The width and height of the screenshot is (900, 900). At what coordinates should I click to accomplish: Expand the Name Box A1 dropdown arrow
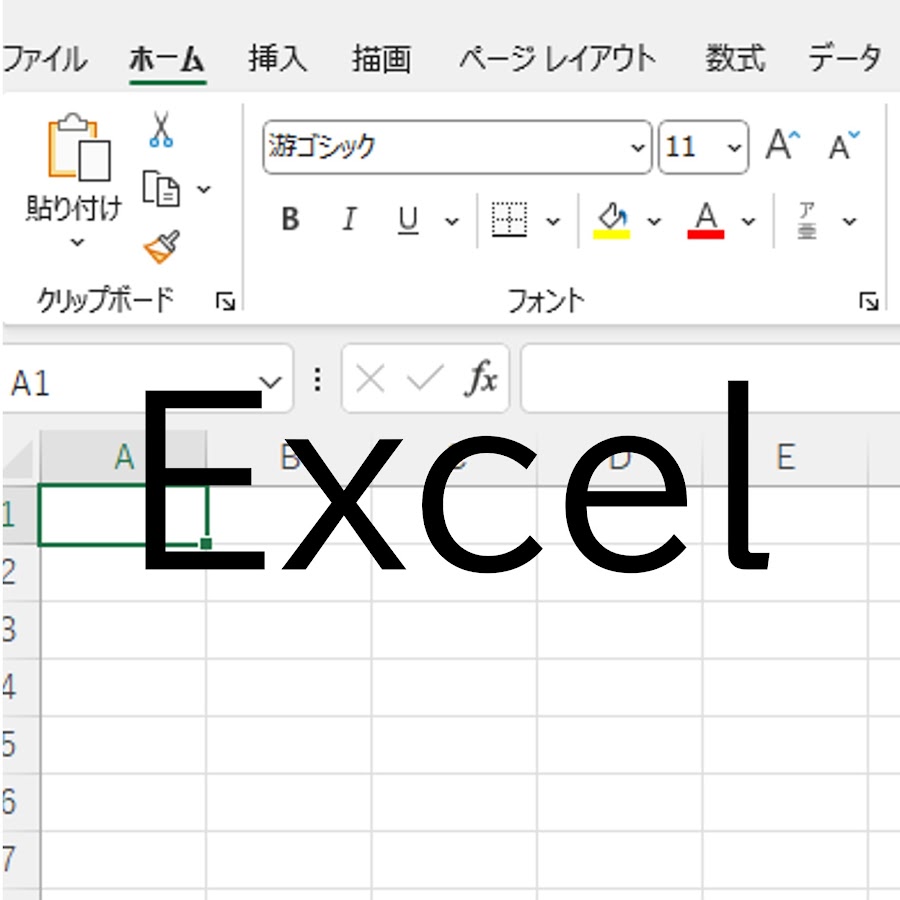(x=270, y=382)
